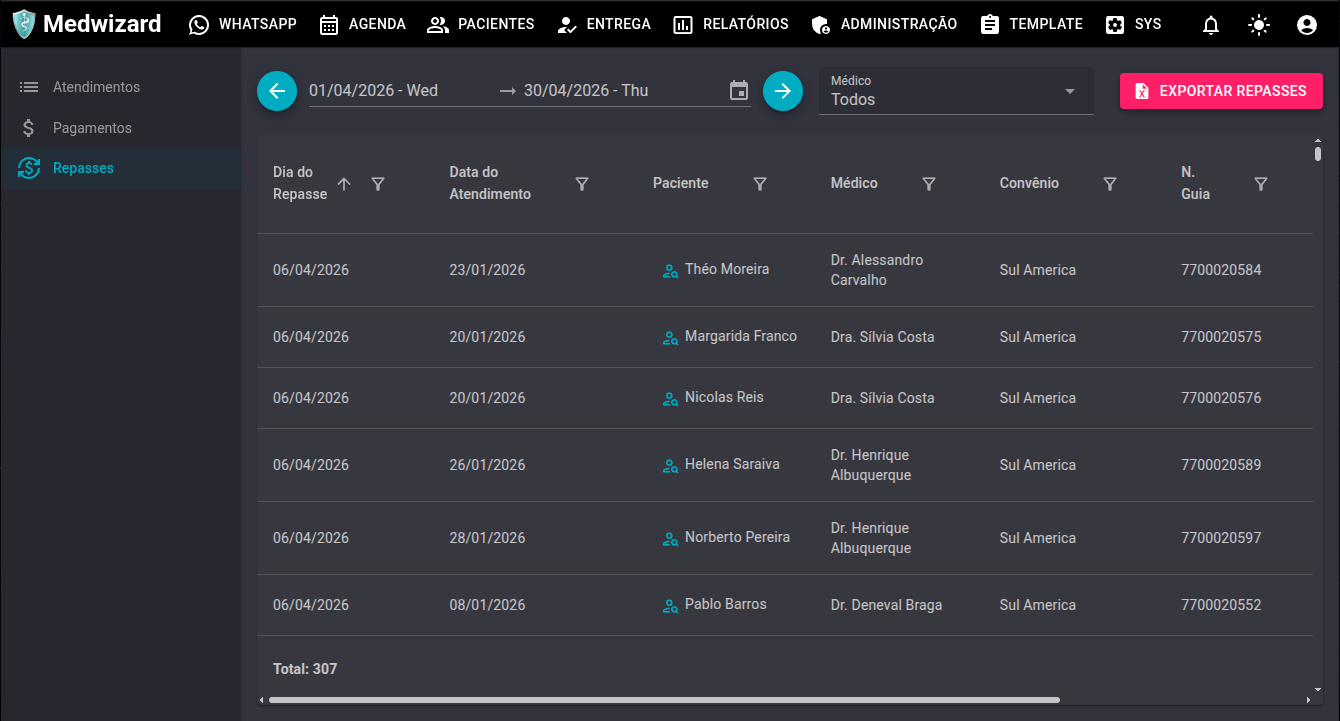Select guide number 7700020575
This screenshot has height=721, width=1340.
coord(1221,337)
